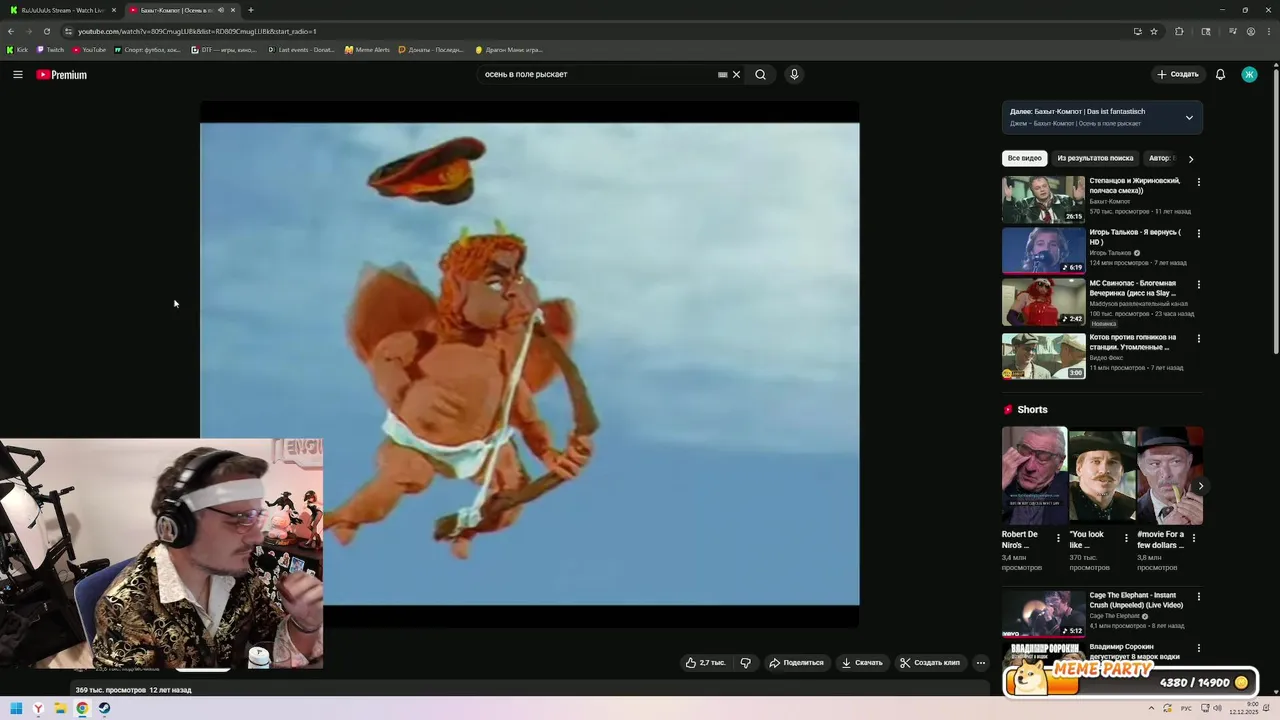Open Last events - Donat... bookmark
The width and height of the screenshot is (1280, 720).
[x=300, y=49]
